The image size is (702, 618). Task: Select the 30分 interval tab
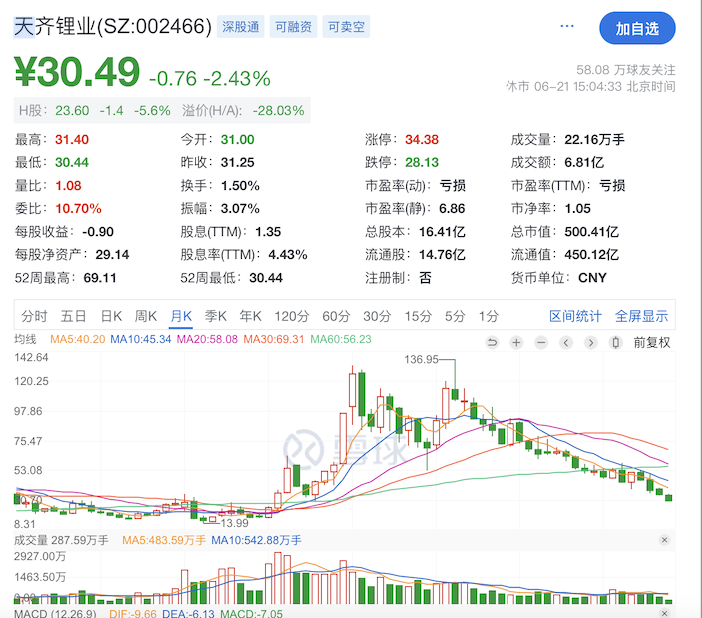pyautogui.click(x=377, y=316)
